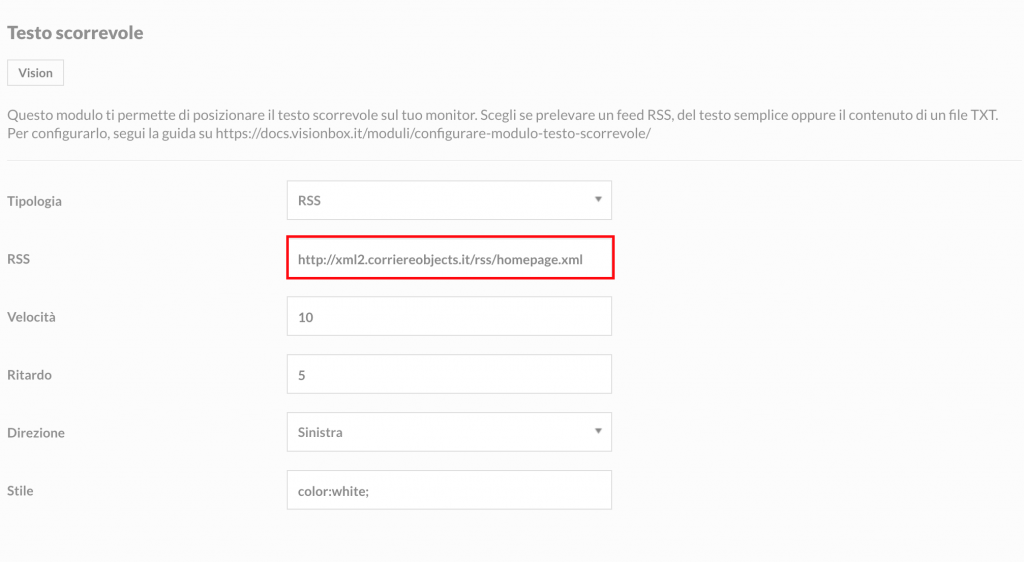Select the Ritardo input with value 5
The width and height of the screenshot is (1024, 562).
449,374
